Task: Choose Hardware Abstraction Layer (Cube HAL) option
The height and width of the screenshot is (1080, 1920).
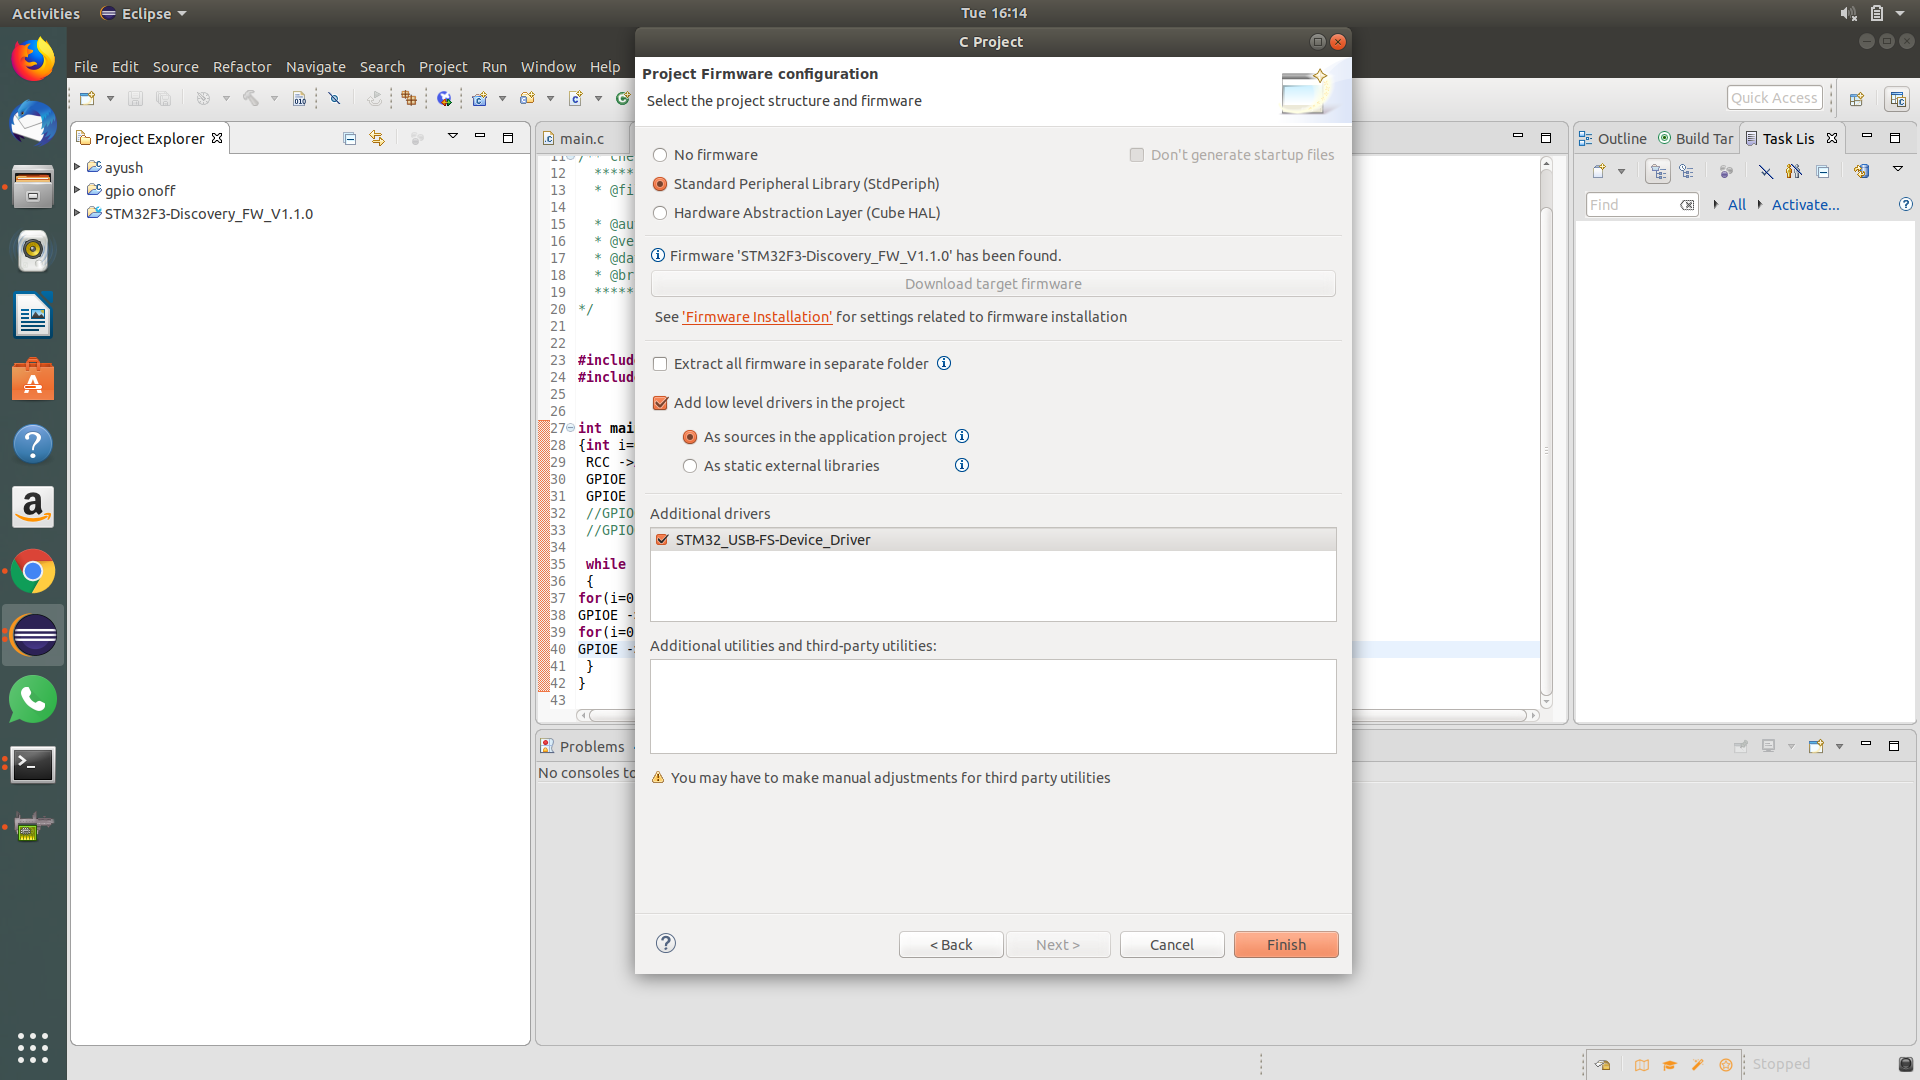Action: click(660, 213)
